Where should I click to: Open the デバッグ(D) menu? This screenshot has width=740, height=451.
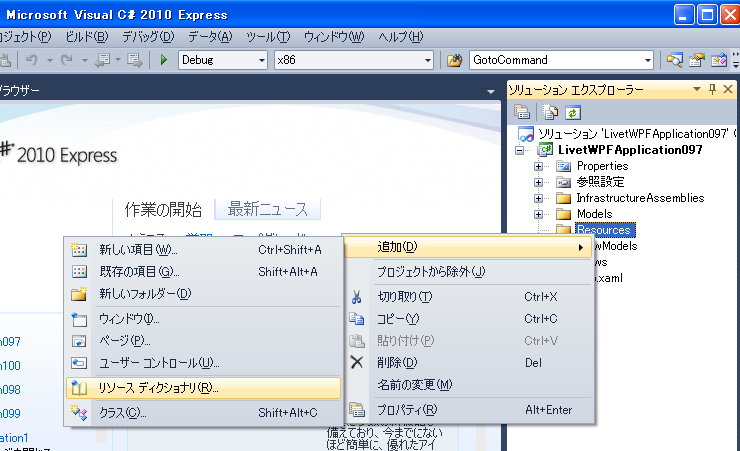tap(148, 36)
